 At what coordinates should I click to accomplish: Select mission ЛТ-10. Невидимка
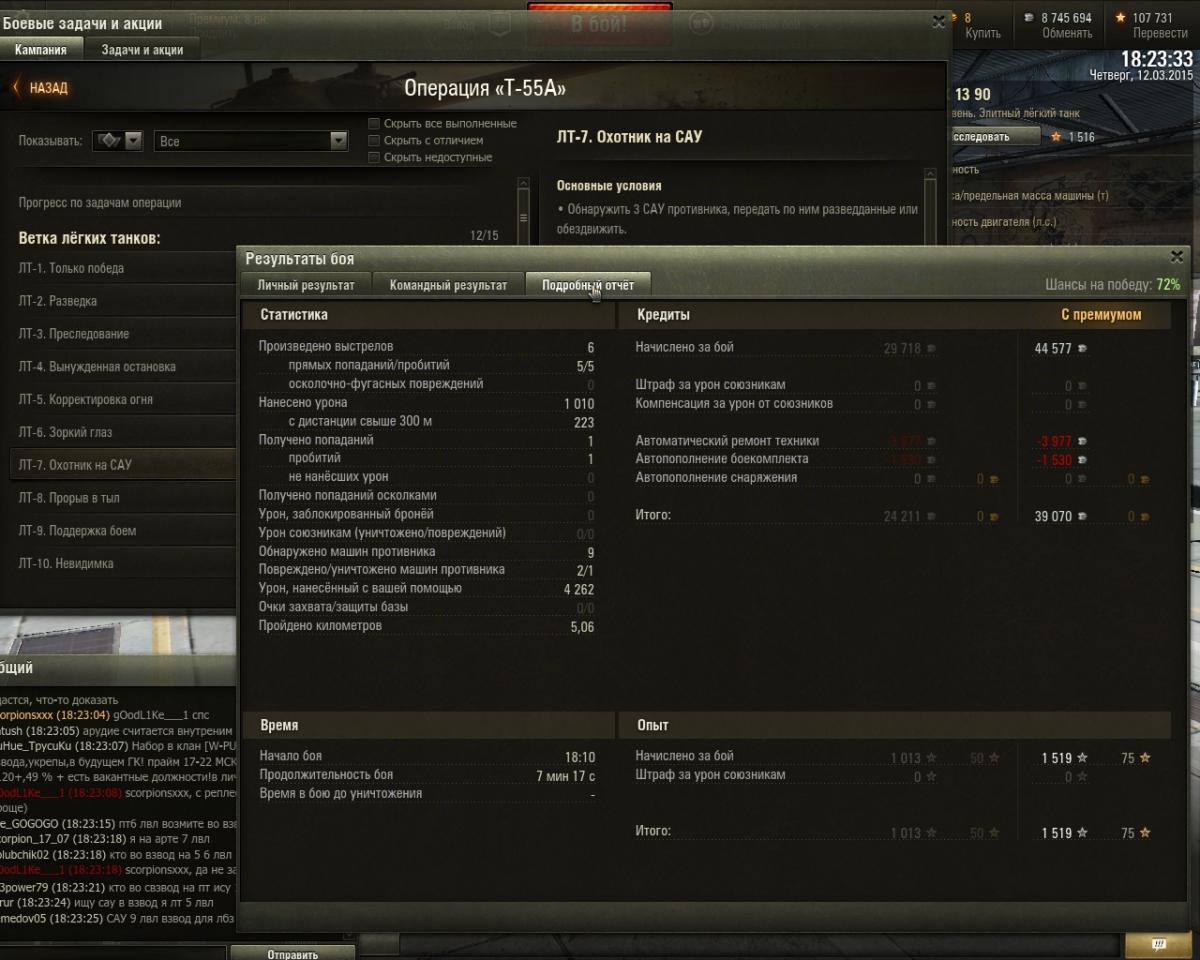[125, 564]
